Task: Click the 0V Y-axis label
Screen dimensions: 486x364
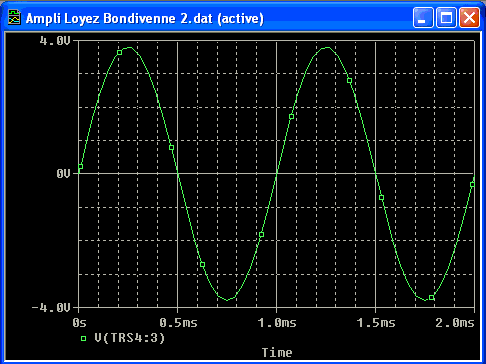Action: pyautogui.click(x=63, y=174)
